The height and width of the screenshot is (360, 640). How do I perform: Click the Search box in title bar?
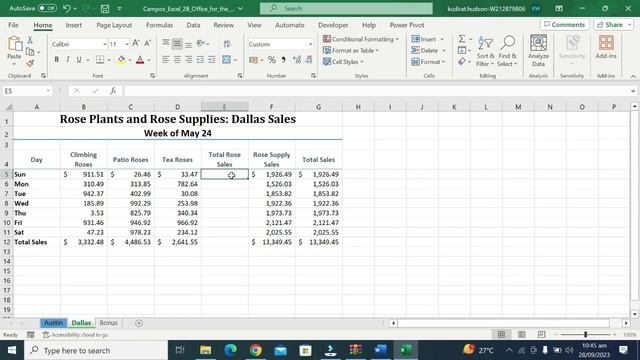click(346, 8)
